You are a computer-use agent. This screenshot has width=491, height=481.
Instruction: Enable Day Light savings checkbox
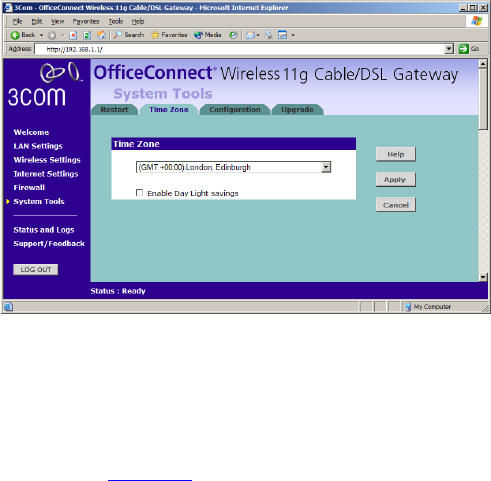[x=139, y=193]
